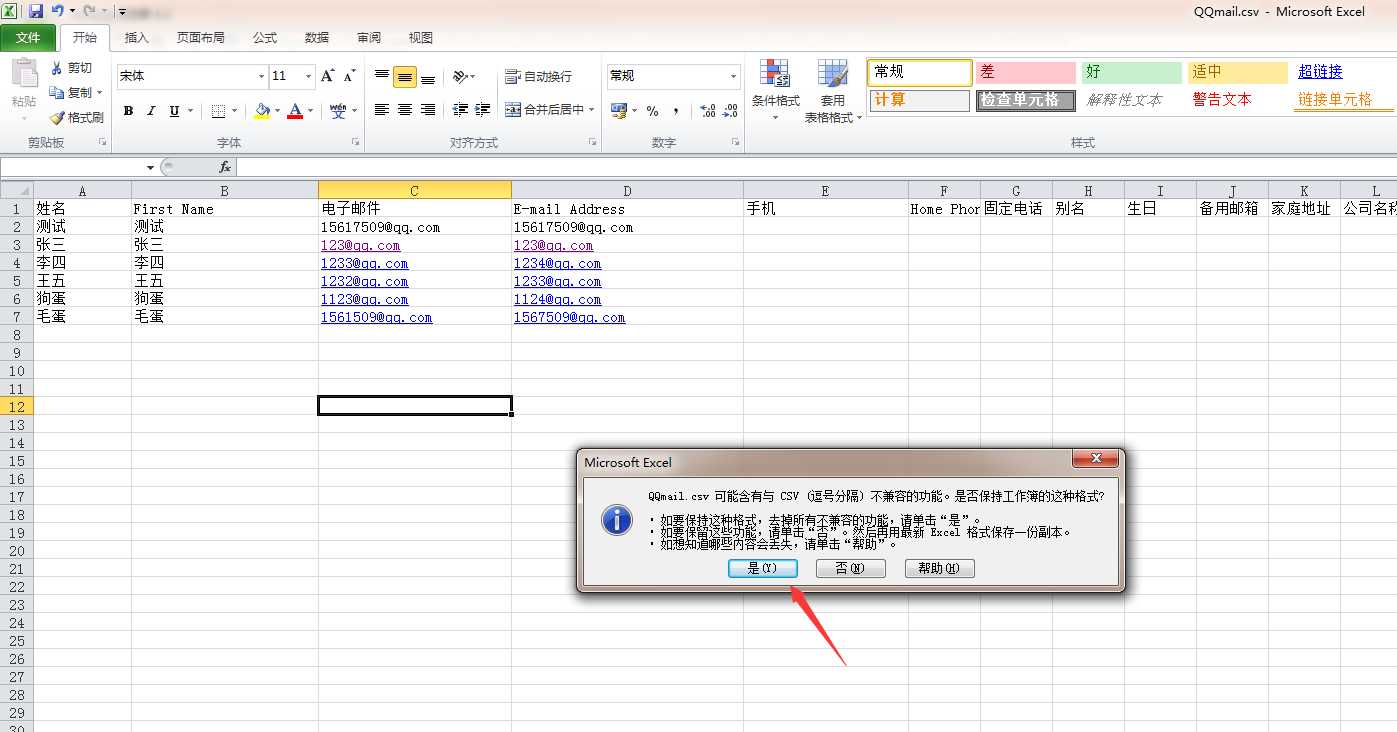1397x732 pixels.
Task: Click into the formula bar input
Action: [x=816, y=167]
